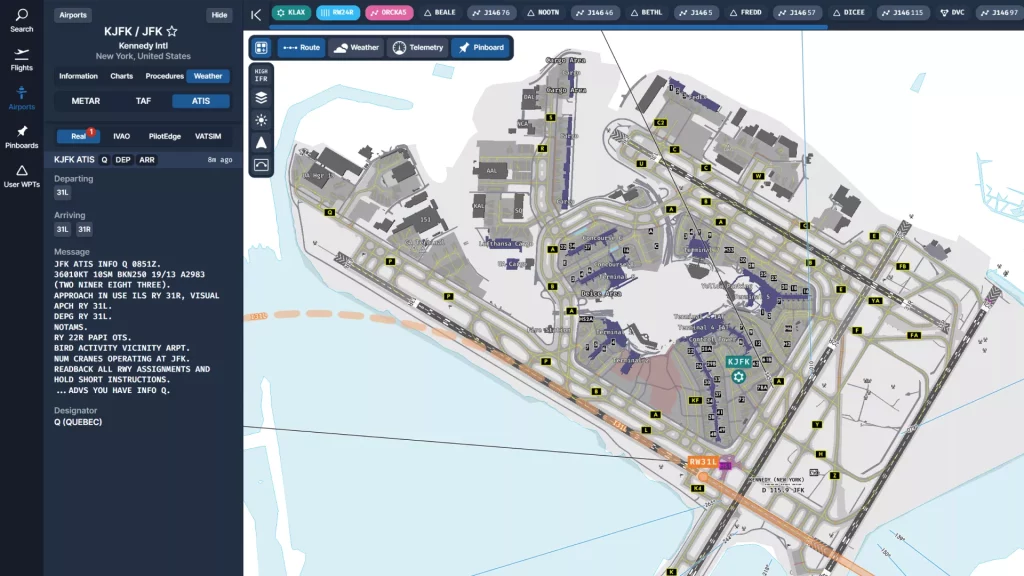Switch to the Procedures tab

click(166, 75)
